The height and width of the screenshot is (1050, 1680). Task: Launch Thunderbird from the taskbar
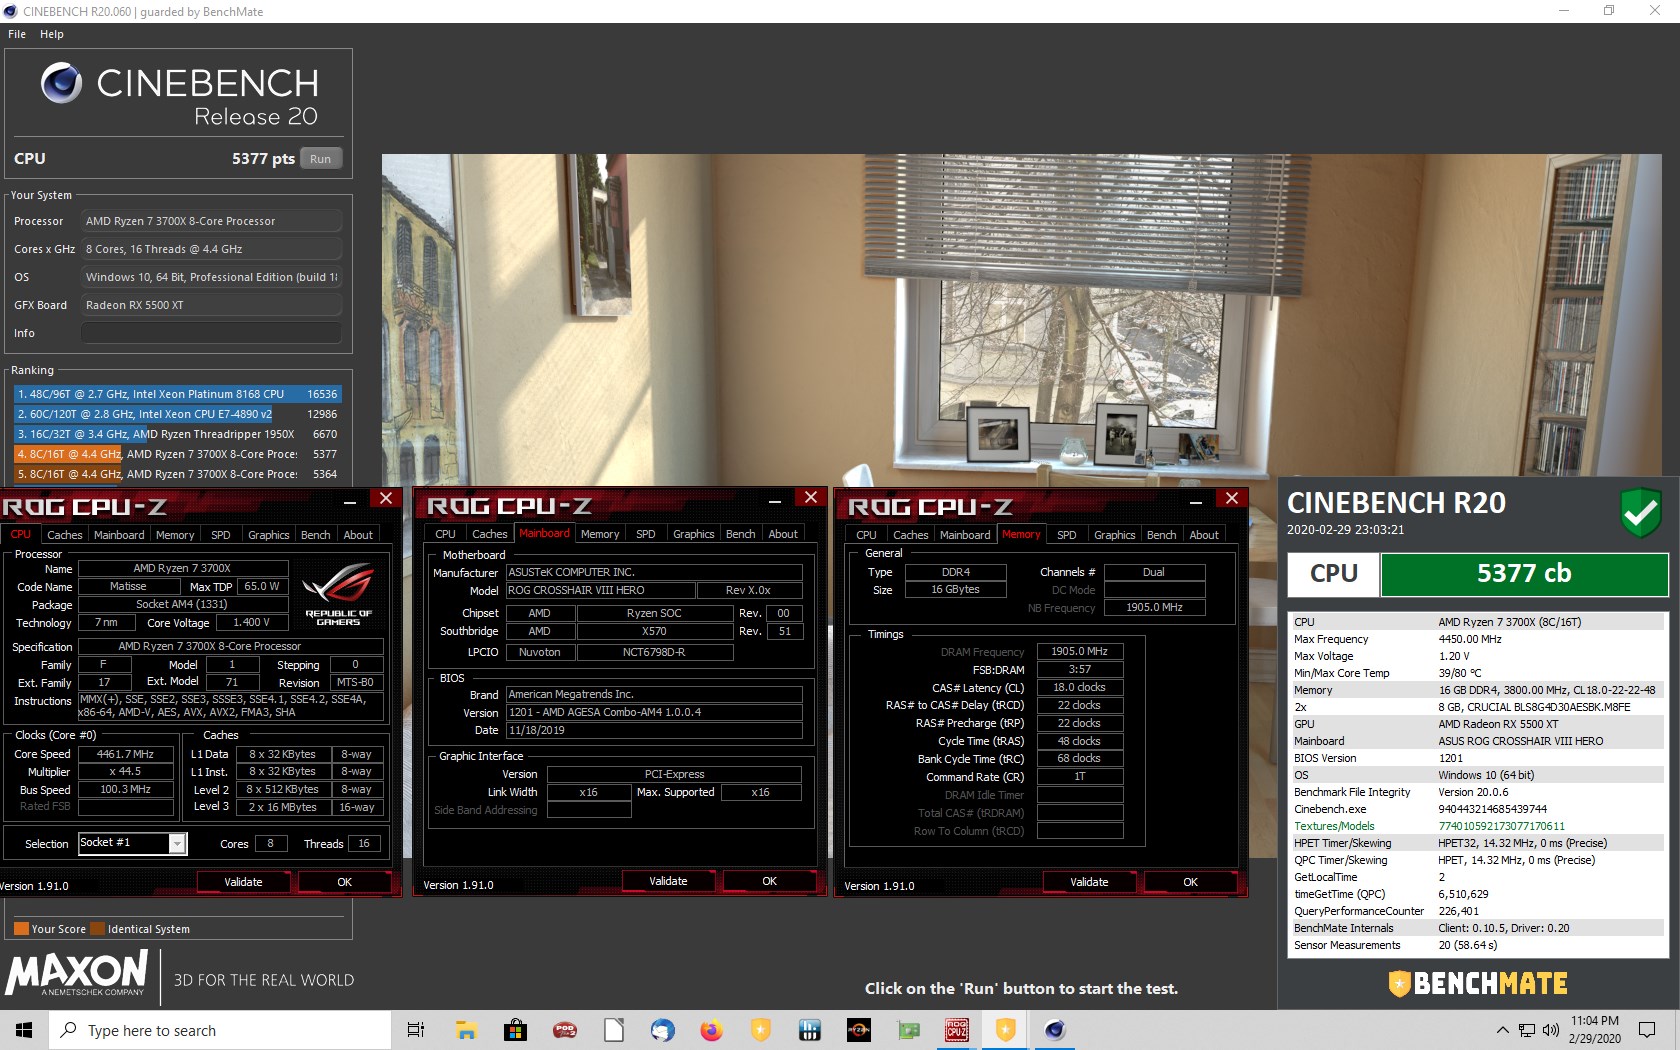pyautogui.click(x=662, y=1030)
